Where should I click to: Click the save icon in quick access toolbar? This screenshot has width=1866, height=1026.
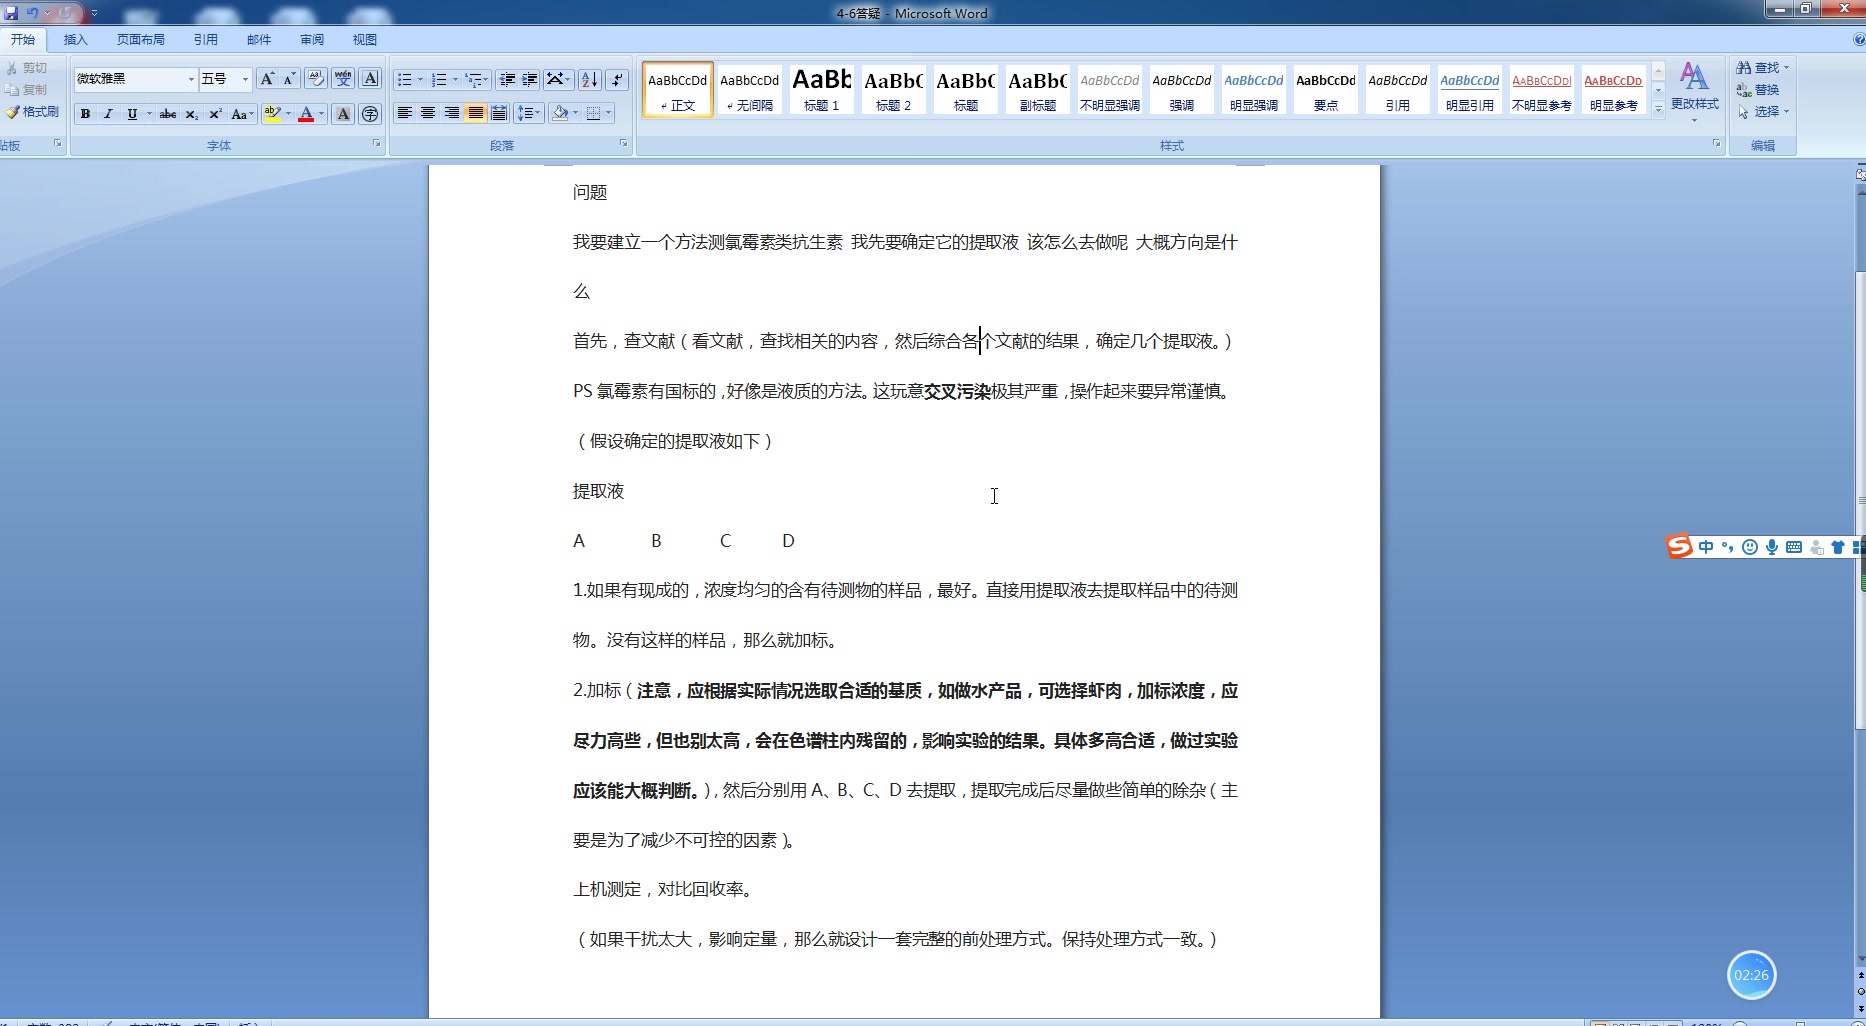click(x=12, y=13)
